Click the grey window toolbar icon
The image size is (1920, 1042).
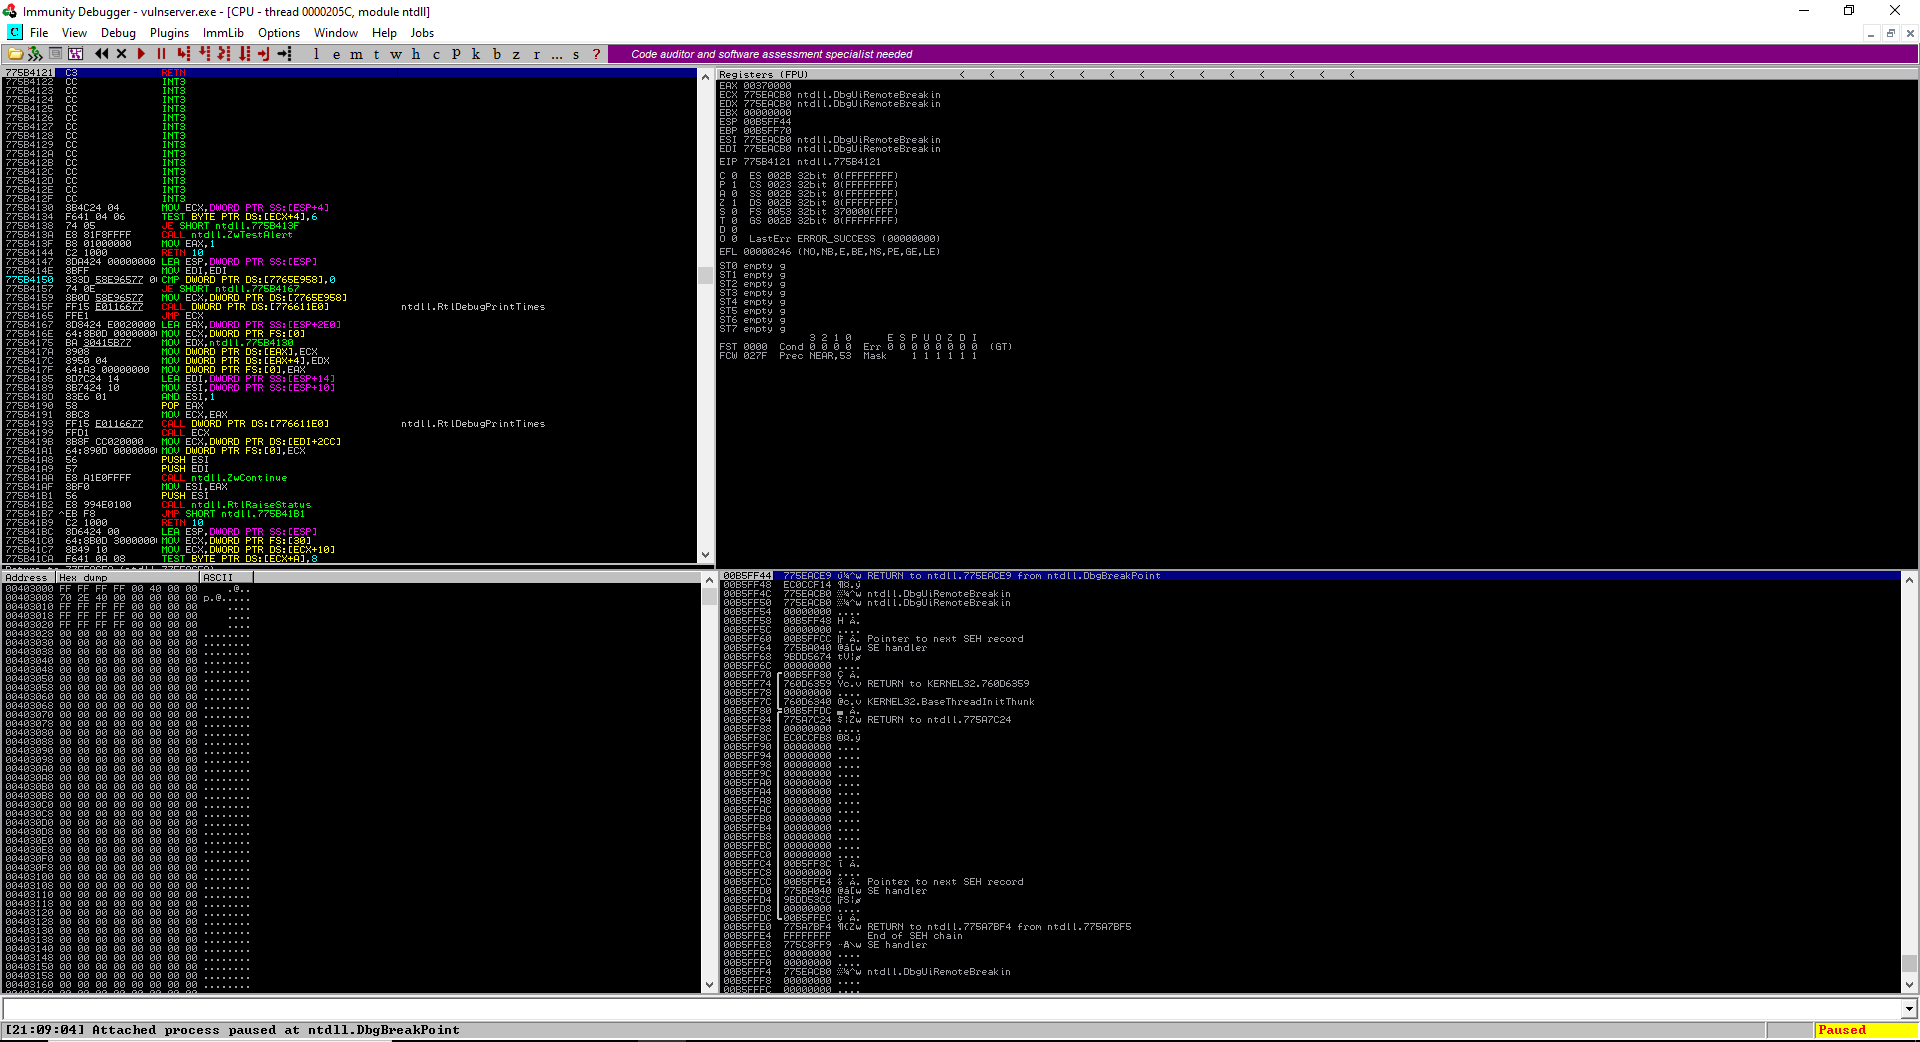[x=56, y=54]
